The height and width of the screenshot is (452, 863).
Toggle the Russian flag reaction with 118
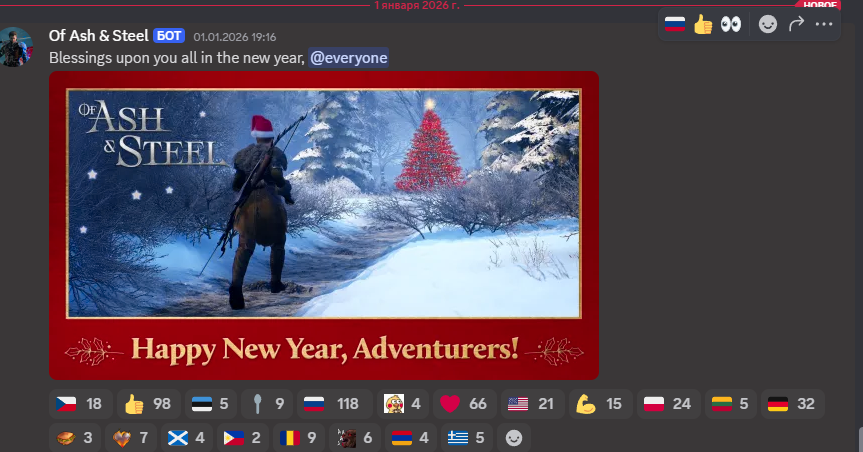point(335,404)
